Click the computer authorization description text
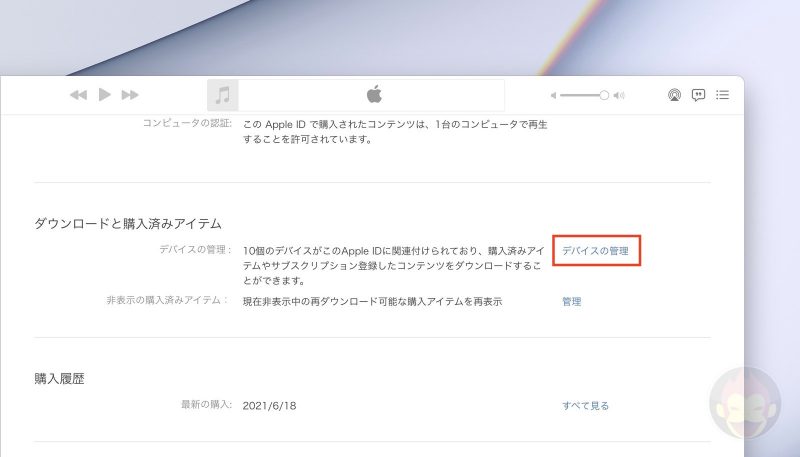This screenshot has width=800, height=457. (x=395, y=132)
